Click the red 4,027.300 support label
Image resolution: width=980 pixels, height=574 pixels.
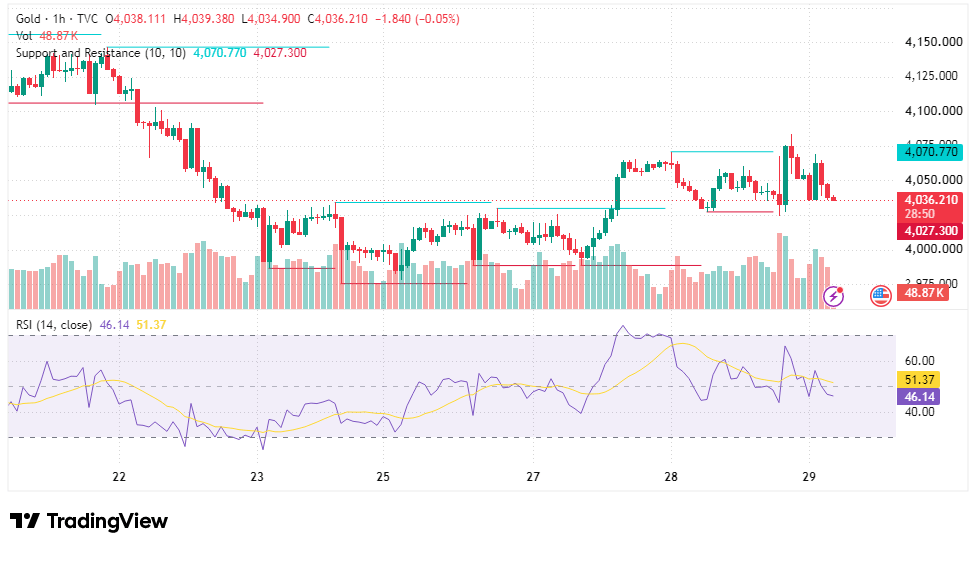(x=930, y=231)
